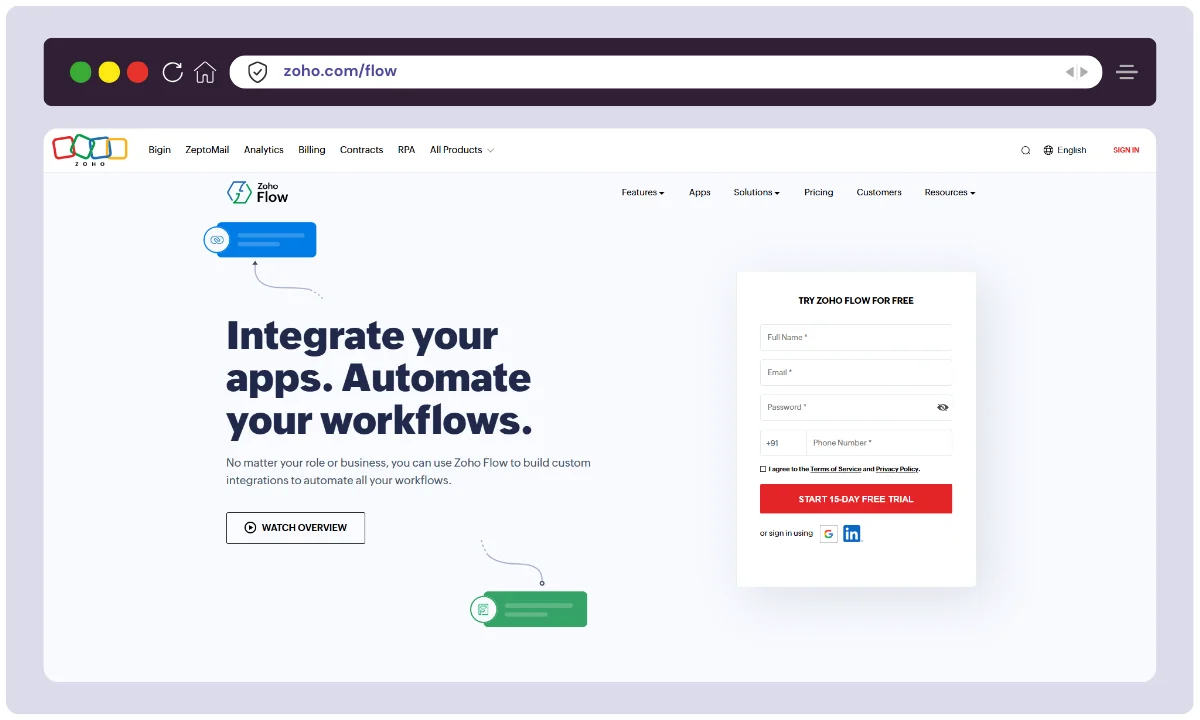Expand the All Products dropdown
The image size is (1200, 720).
[462, 150]
